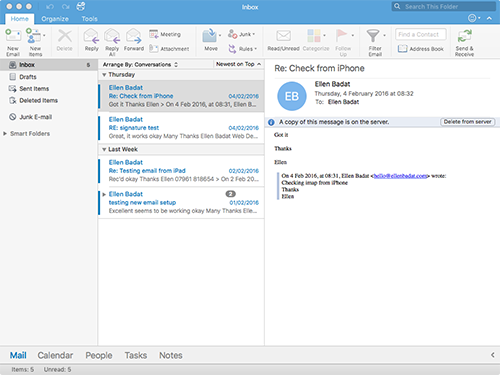This screenshot has width=500, height=375.
Task: Open the New Items dropdown arrow
Action: pyautogui.click(x=44, y=35)
